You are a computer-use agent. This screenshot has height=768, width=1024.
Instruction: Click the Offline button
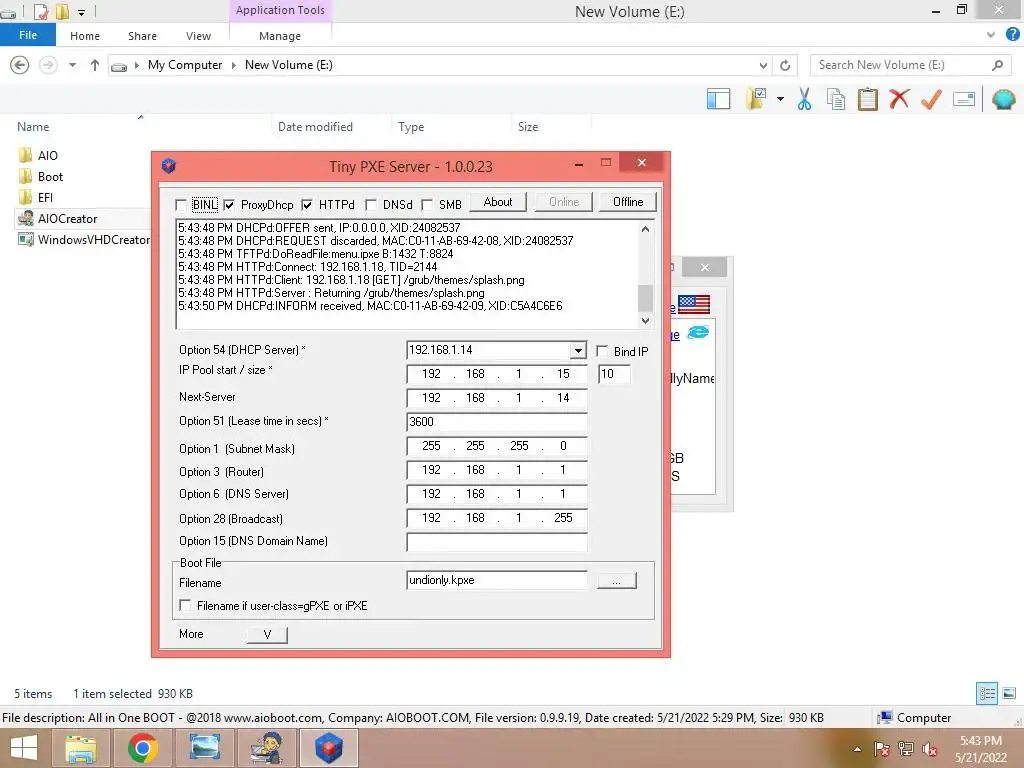pos(628,202)
